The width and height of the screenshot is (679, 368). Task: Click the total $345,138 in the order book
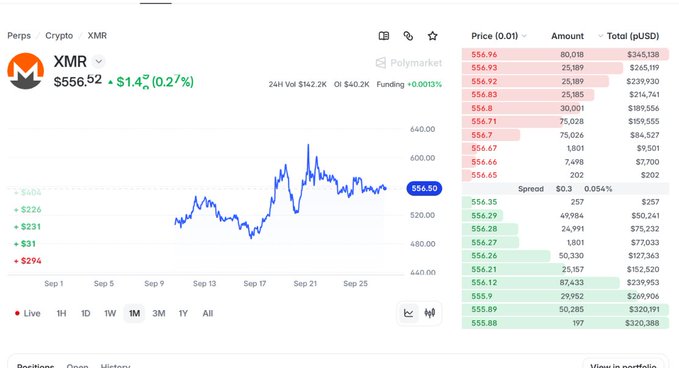click(x=643, y=55)
